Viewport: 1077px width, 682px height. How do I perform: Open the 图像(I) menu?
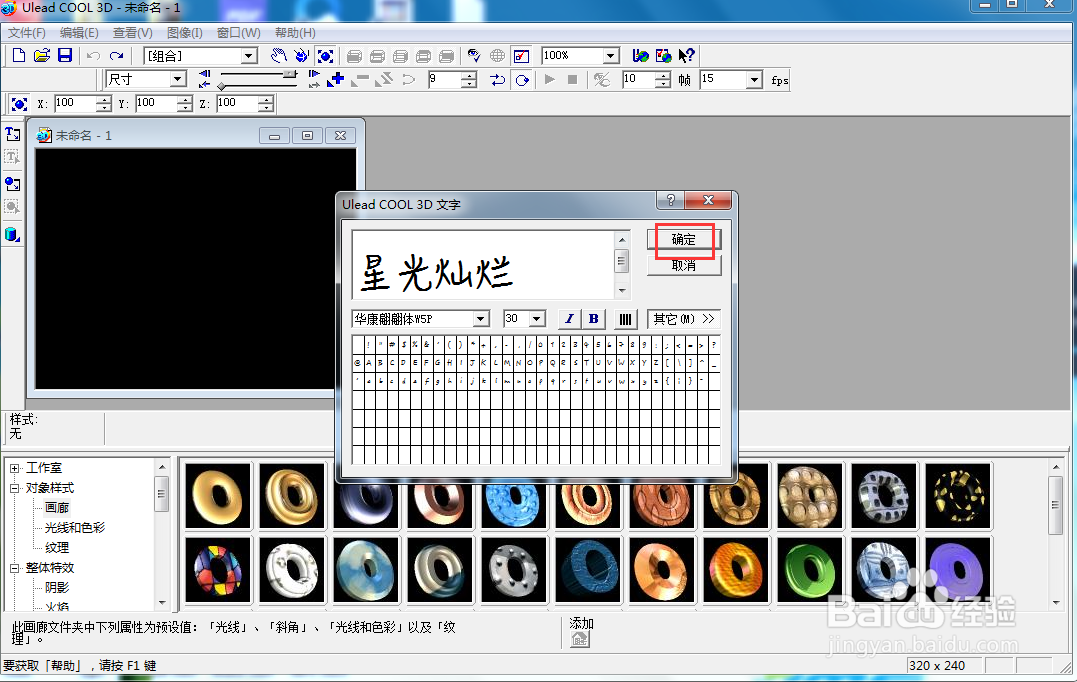[x=185, y=33]
